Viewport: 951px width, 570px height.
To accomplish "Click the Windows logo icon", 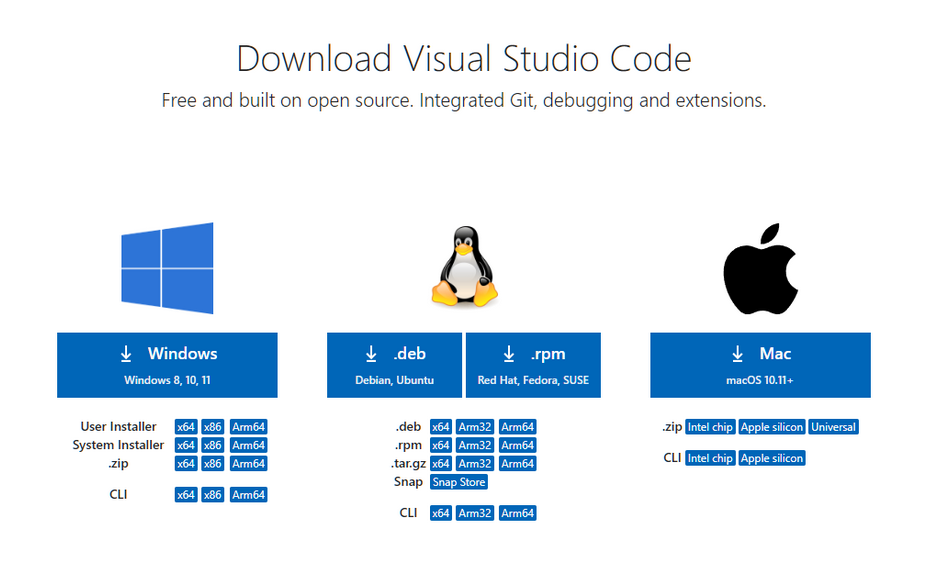I will (x=167, y=268).
